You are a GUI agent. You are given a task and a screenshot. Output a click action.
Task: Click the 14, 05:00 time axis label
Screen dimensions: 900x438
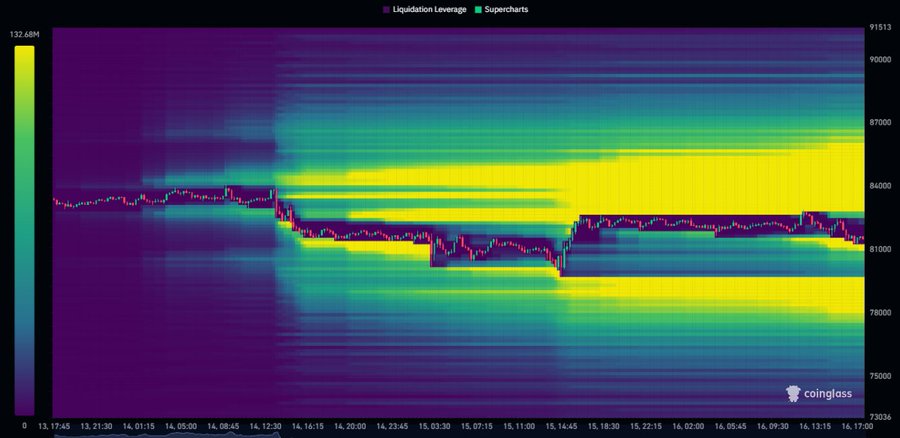pos(181,427)
